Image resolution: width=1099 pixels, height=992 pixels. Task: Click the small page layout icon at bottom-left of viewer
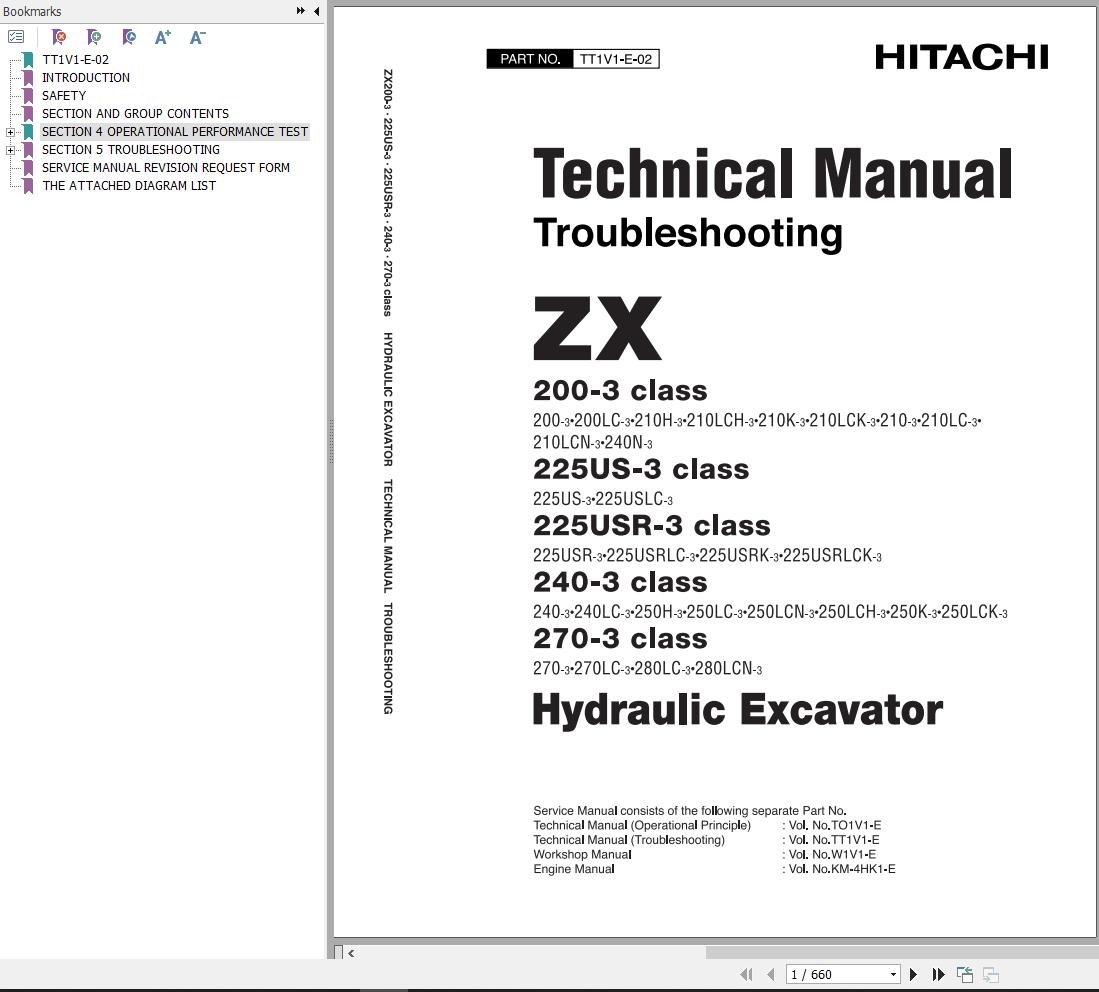coord(339,952)
